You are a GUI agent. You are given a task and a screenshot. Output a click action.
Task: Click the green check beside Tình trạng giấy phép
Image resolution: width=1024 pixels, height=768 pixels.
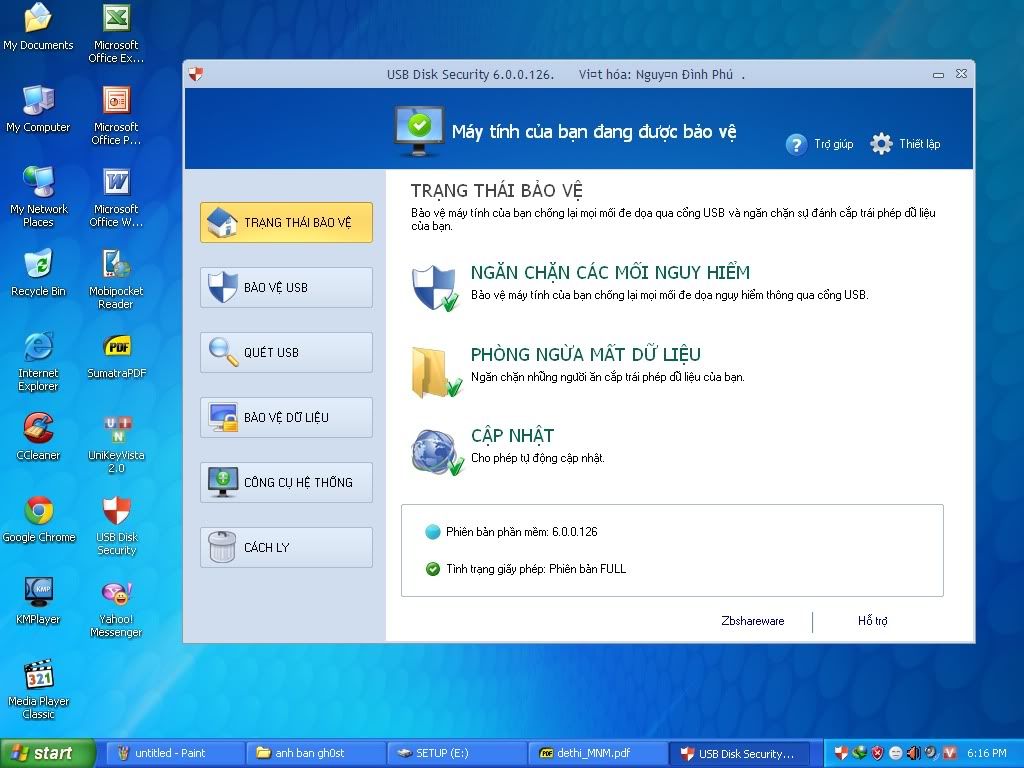[432, 569]
